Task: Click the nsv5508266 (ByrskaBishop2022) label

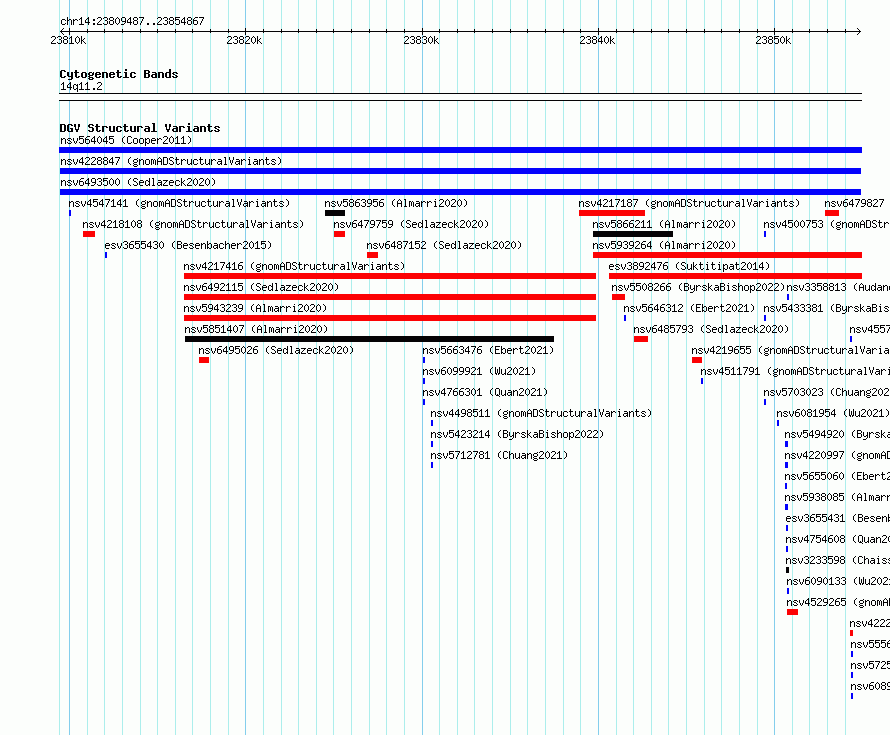Action: coord(698,287)
